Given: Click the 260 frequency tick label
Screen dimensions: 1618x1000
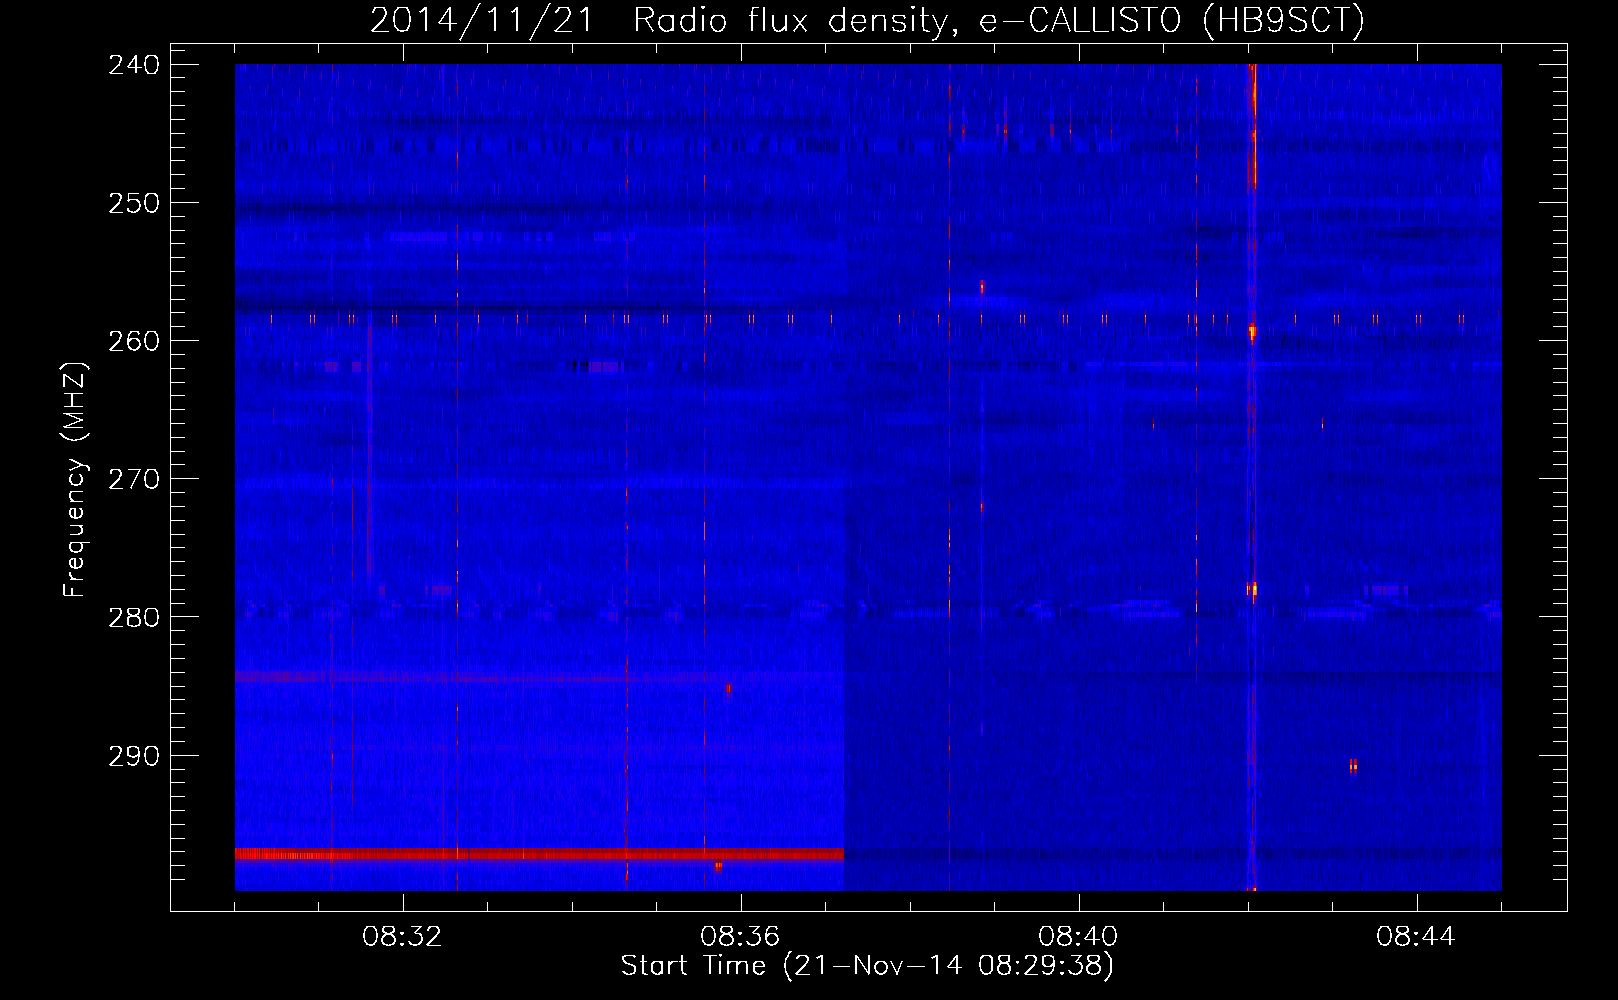Looking at the screenshot, I should 133,341.
